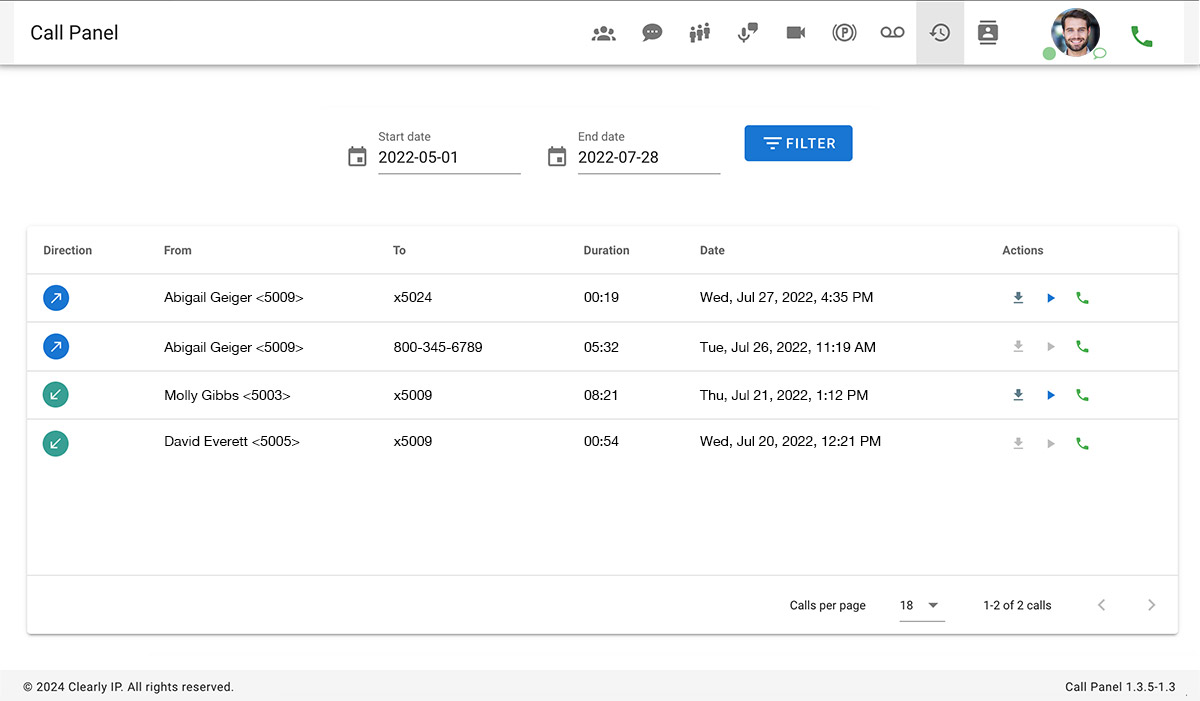The width and height of the screenshot is (1200, 701).
Task: Open the chat messages icon
Action: coord(652,33)
